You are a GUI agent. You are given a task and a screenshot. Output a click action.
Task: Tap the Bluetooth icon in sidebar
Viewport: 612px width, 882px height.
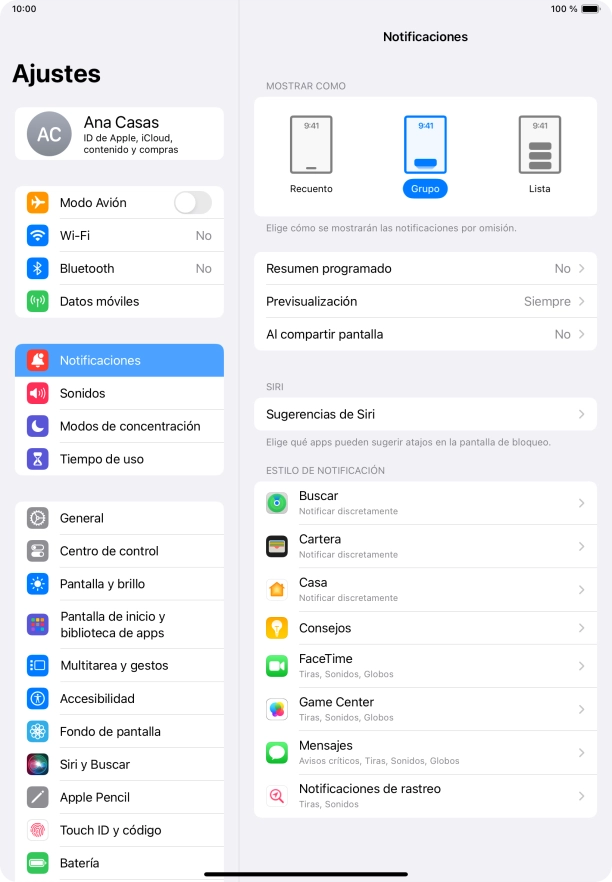[x=38, y=268]
